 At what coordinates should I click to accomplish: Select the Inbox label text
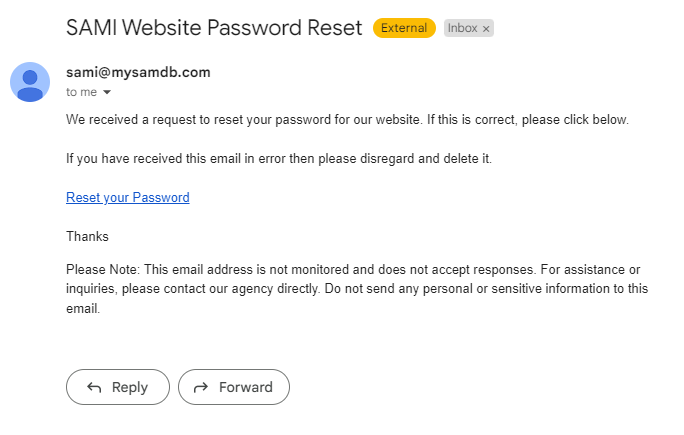point(462,28)
